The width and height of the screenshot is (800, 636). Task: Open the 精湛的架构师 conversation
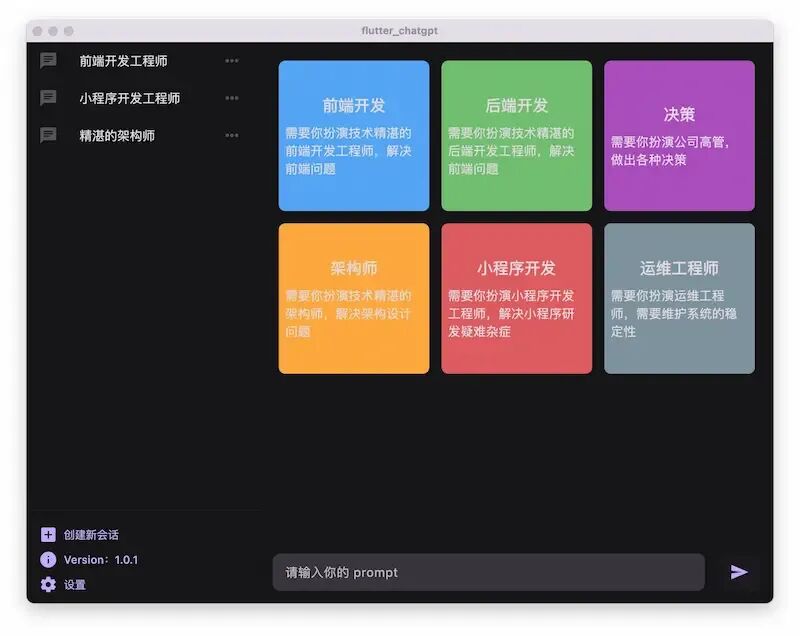pyautogui.click(x=117, y=136)
